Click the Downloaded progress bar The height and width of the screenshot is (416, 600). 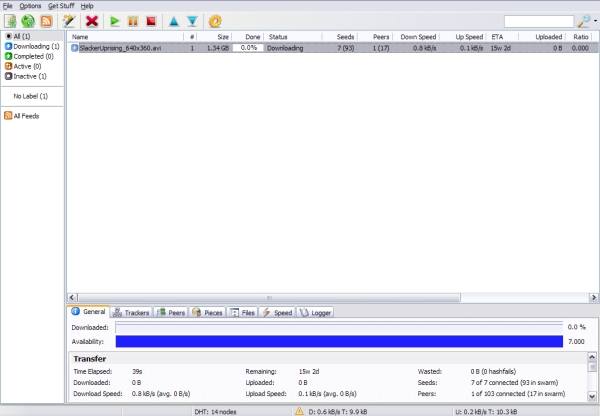[339, 328]
